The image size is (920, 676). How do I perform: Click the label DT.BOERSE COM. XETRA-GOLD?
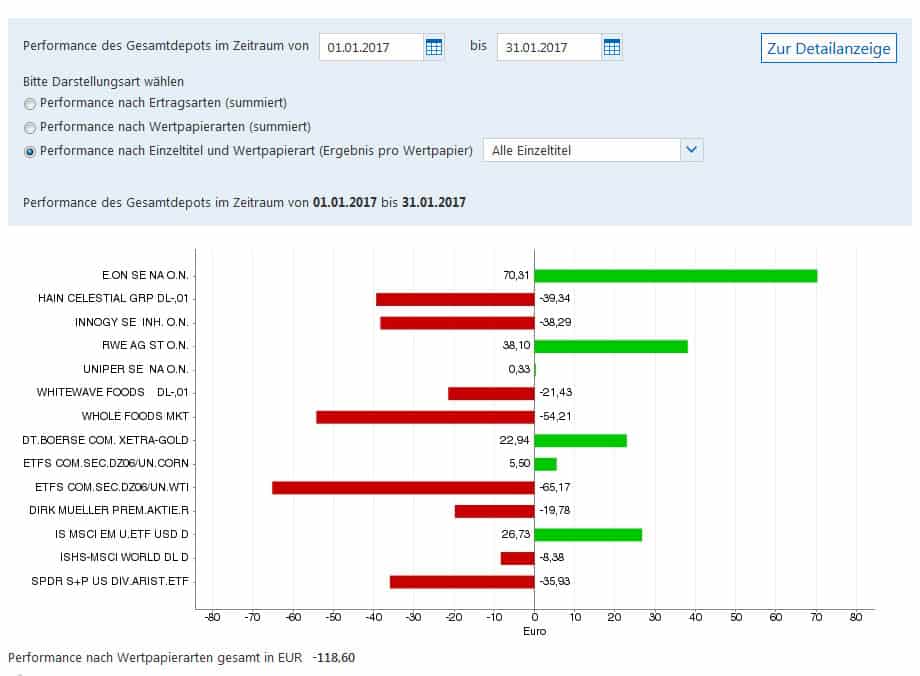pyautogui.click(x=105, y=440)
